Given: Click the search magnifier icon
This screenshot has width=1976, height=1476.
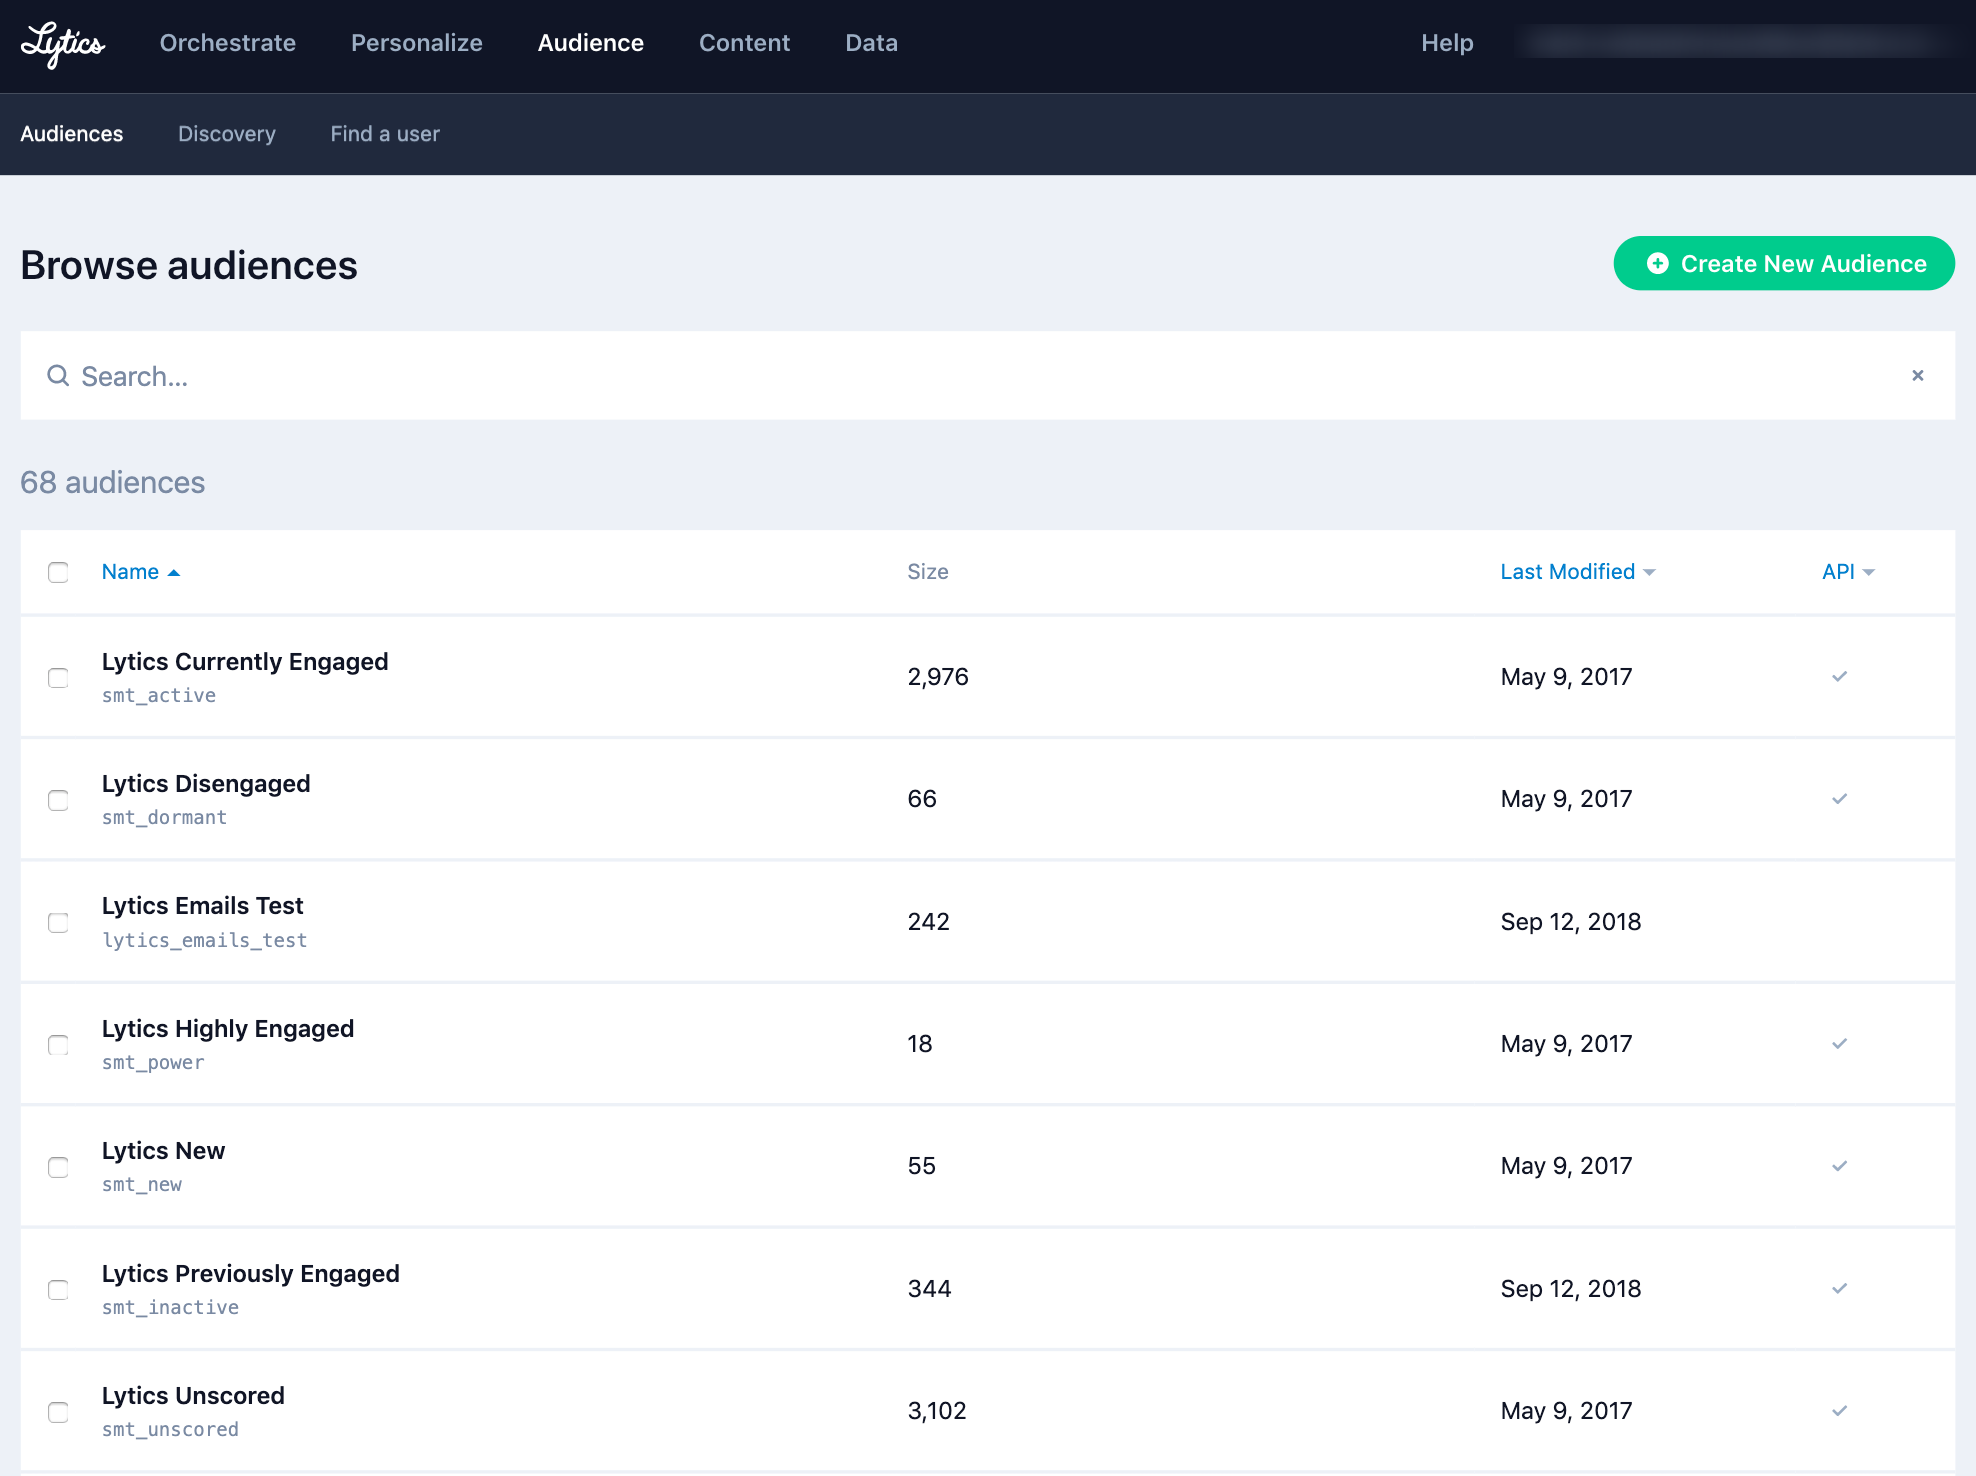Looking at the screenshot, I should [58, 376].
